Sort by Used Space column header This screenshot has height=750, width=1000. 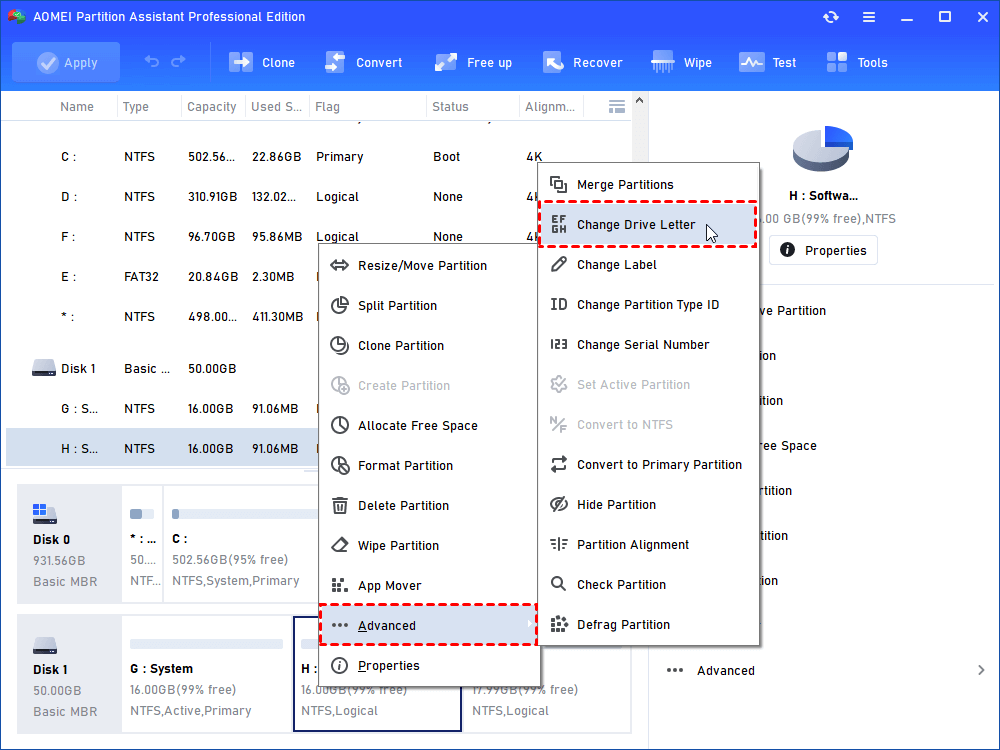pos(276,107)
